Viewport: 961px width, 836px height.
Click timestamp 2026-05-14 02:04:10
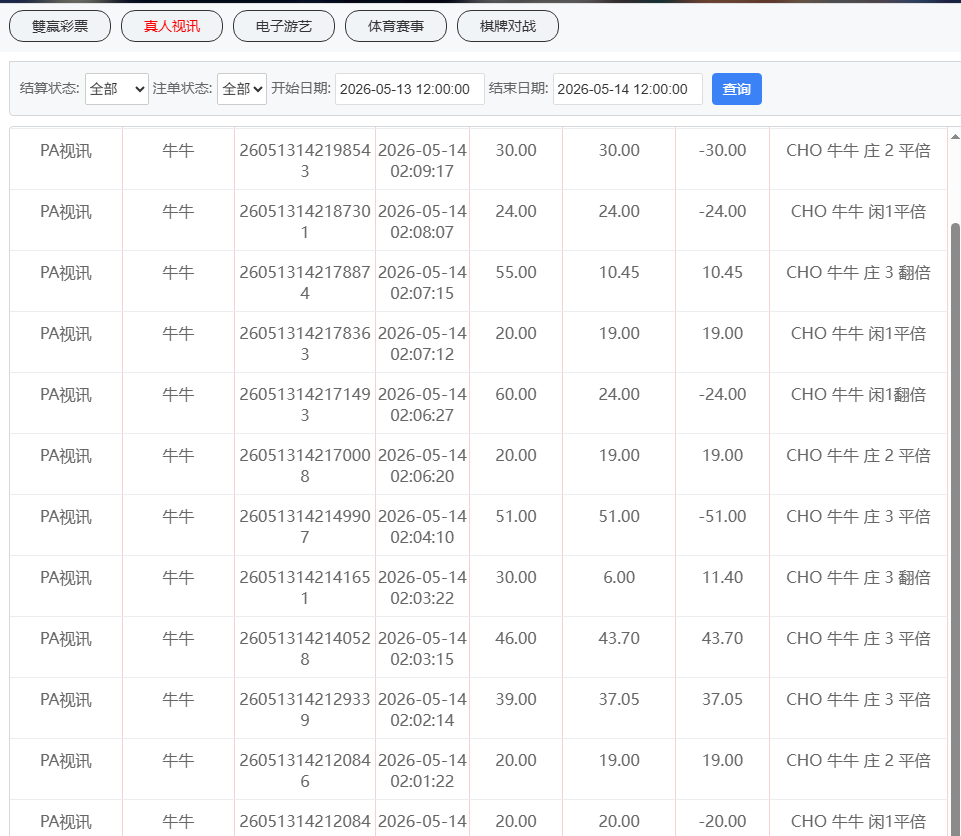pyautogui.click(x=422, y=526)
